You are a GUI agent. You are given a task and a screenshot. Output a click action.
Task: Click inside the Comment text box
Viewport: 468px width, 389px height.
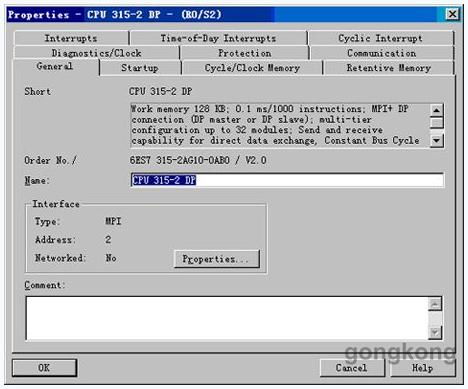point(227,318)
